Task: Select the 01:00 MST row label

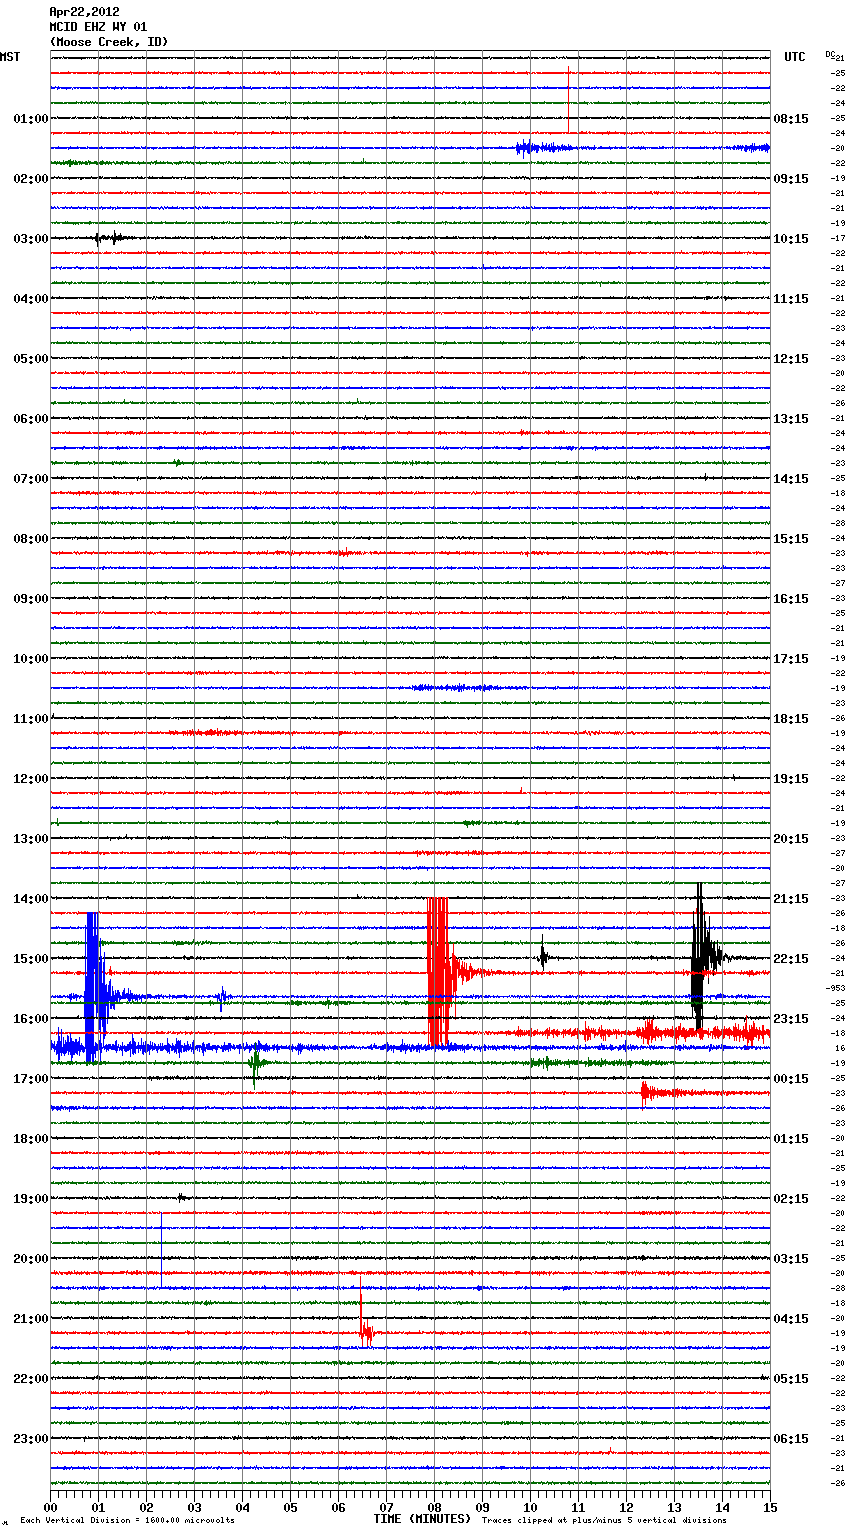Action: 31,118
